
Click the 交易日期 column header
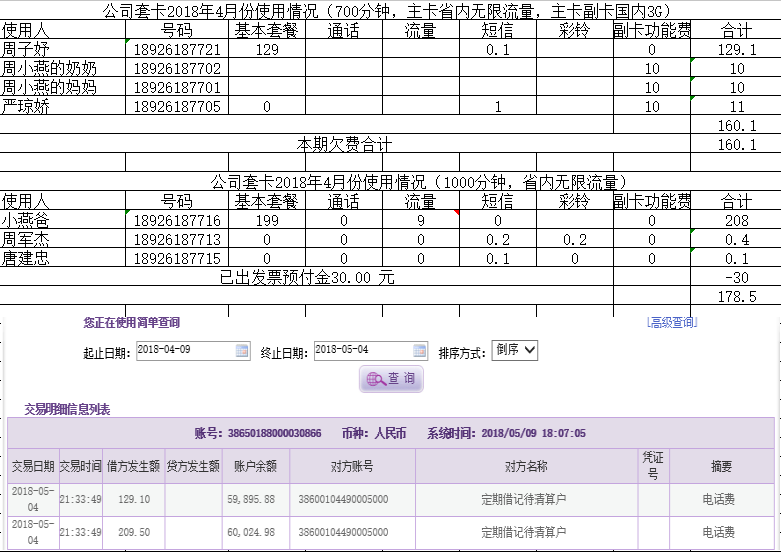point(33,466)
